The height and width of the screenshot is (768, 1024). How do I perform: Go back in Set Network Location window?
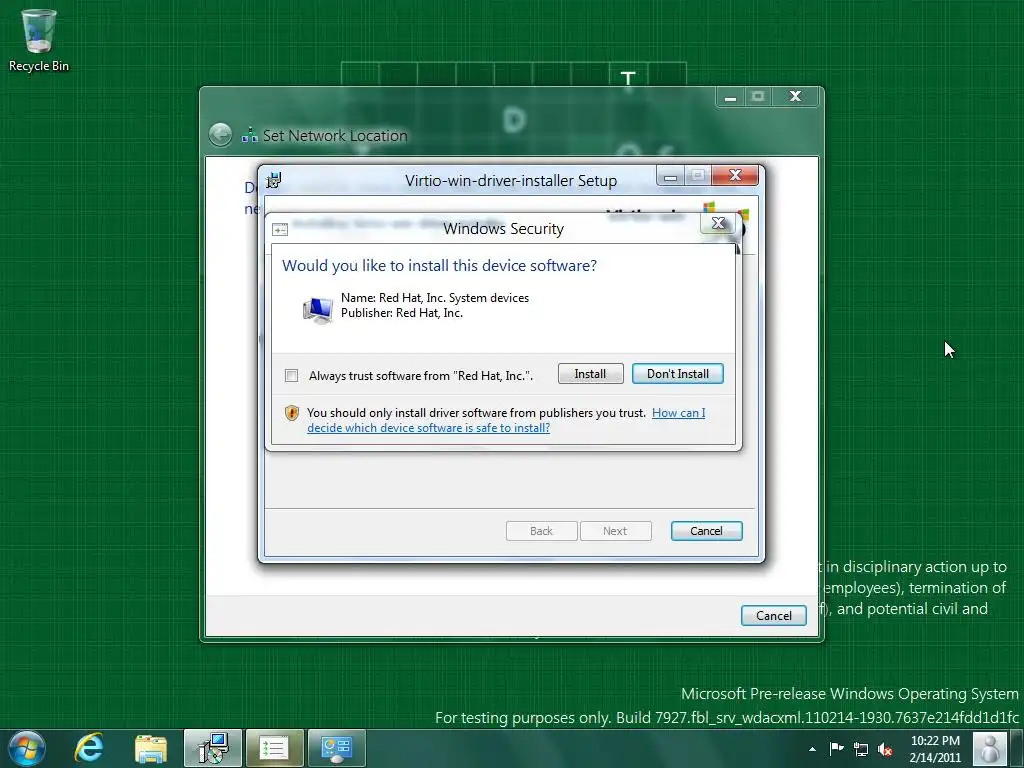click(x=221, y=135)
